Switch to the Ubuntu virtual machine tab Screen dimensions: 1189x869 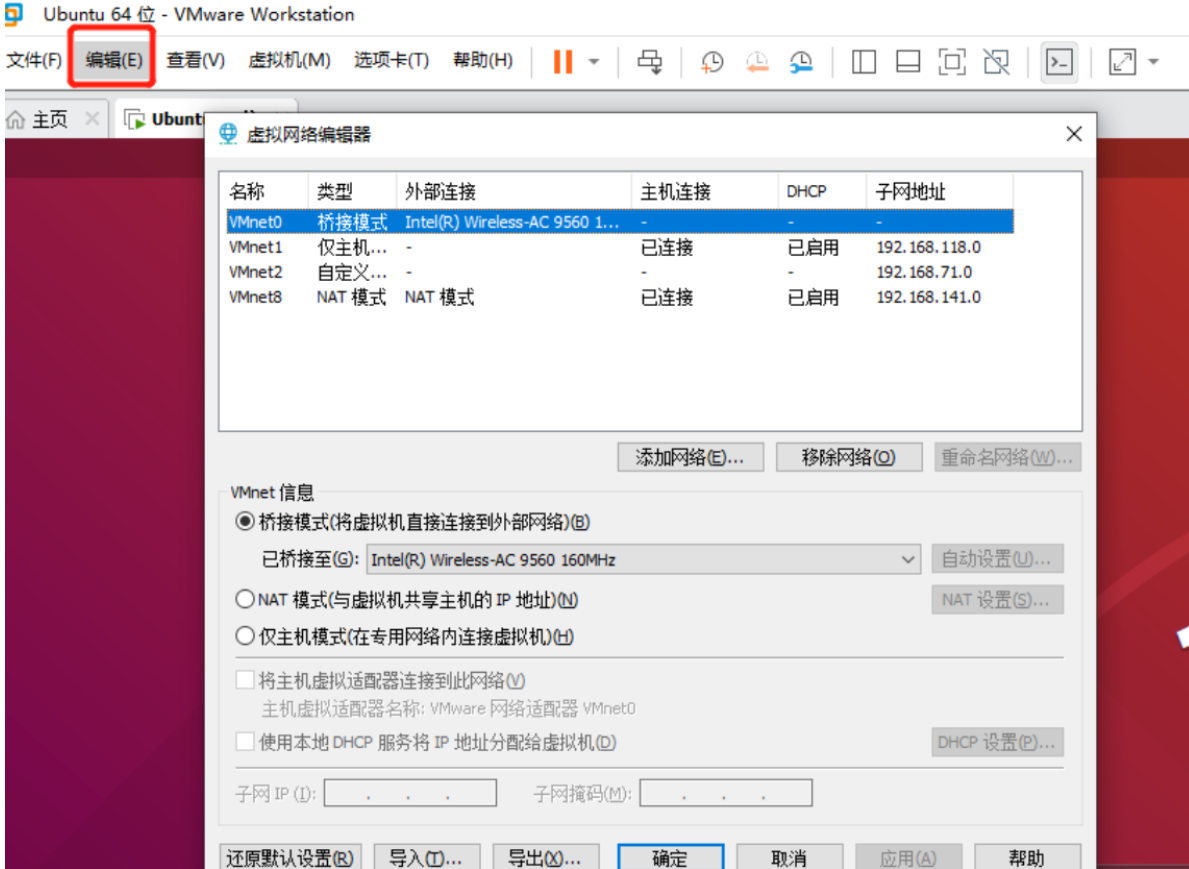(x=168, y=119)
